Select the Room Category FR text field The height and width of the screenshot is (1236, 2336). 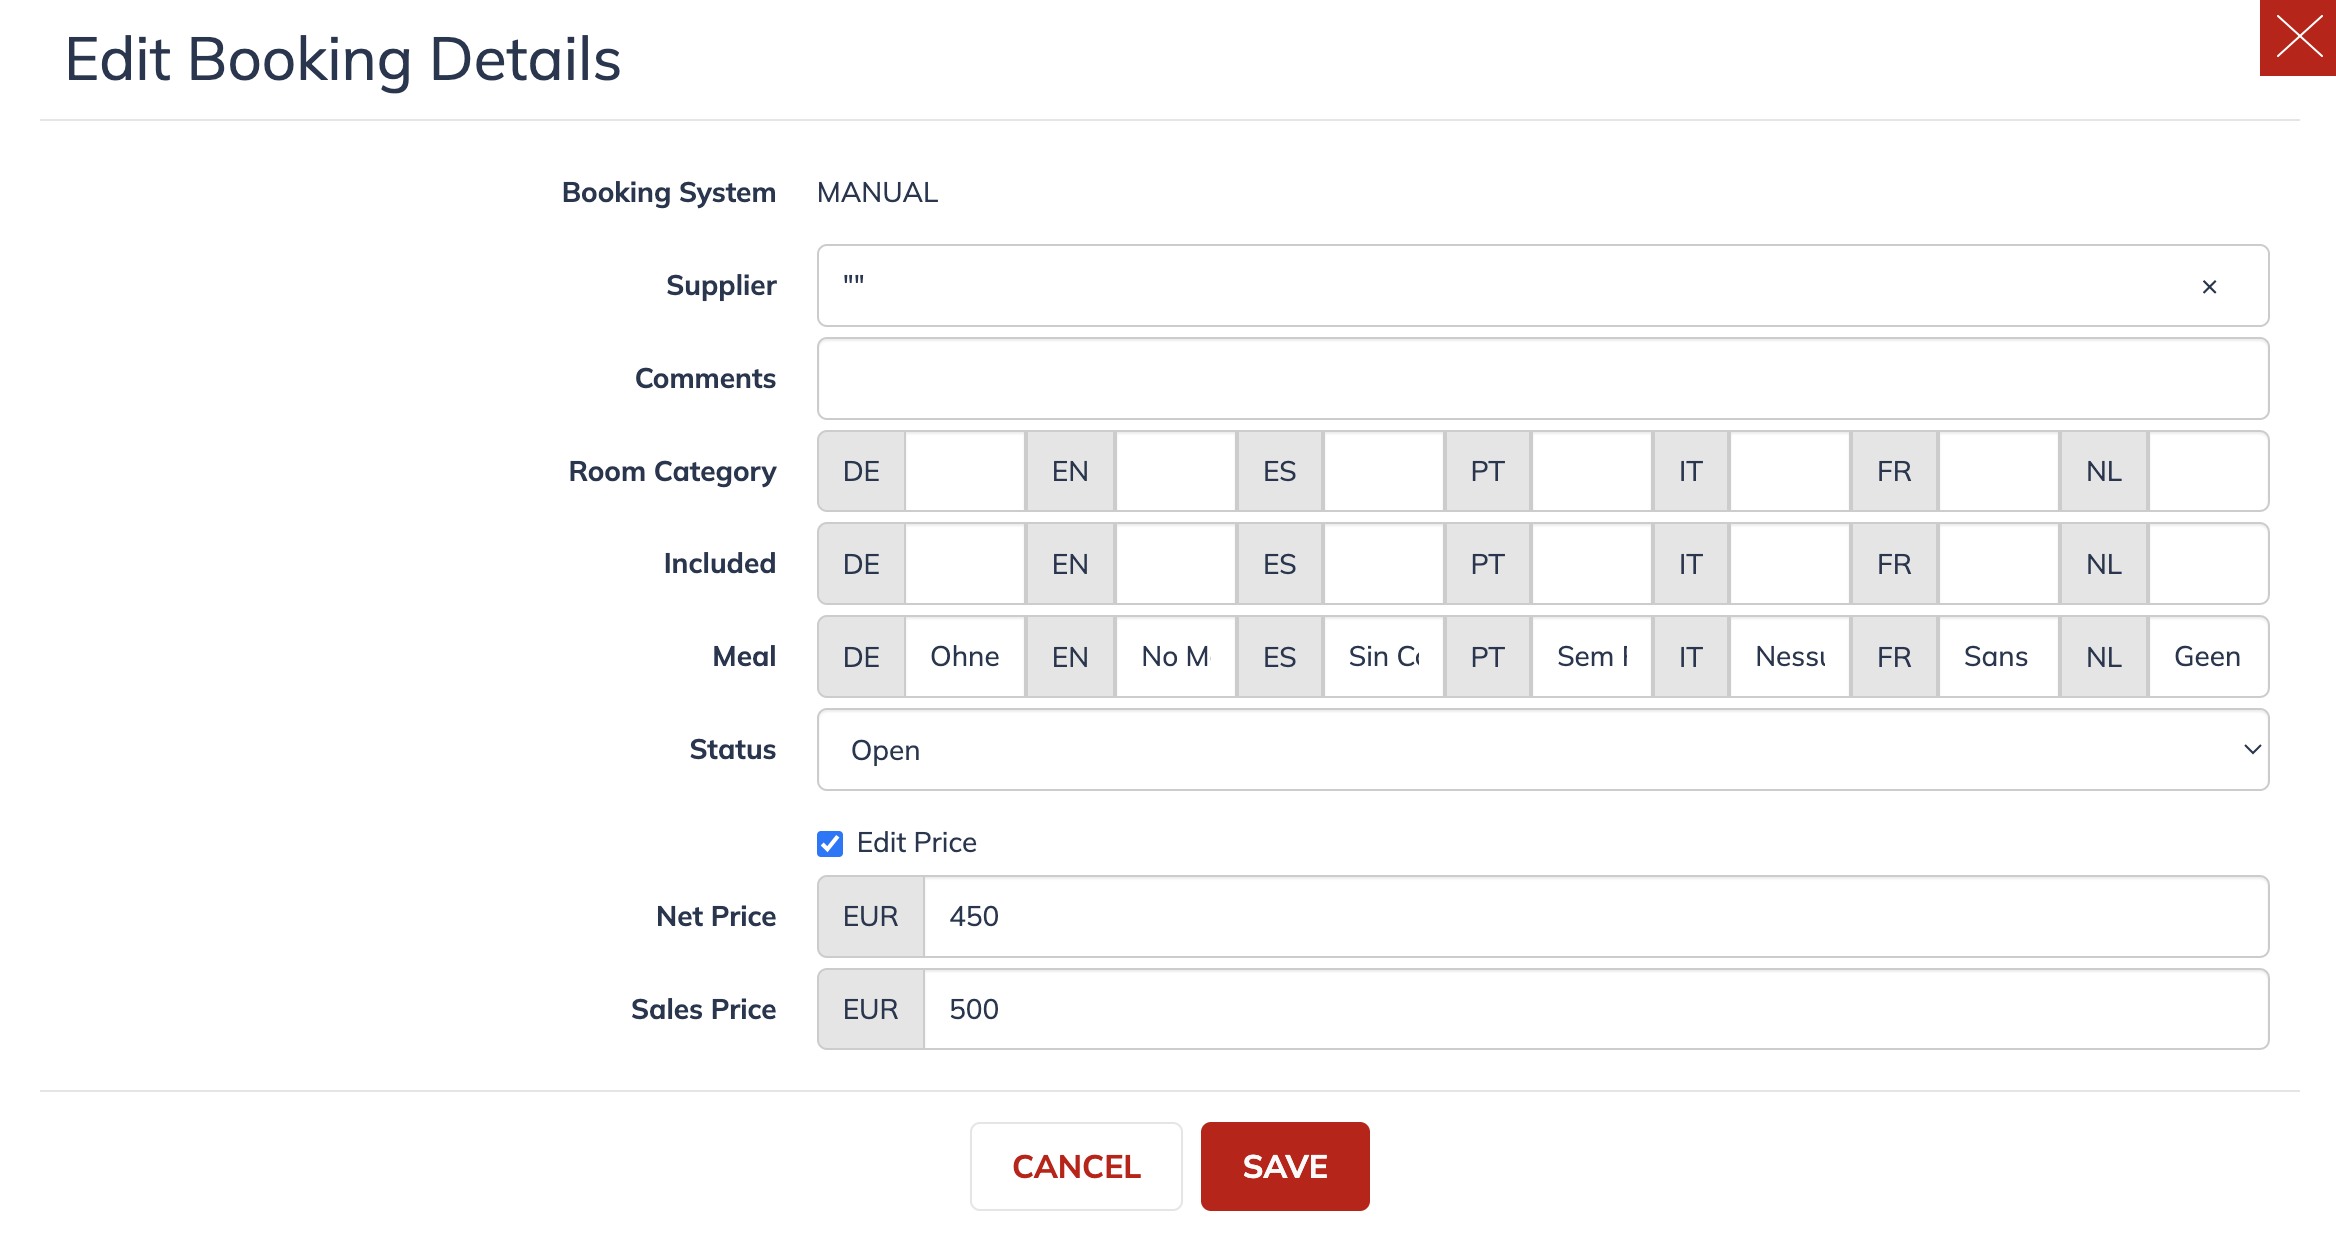[1999, 471]
